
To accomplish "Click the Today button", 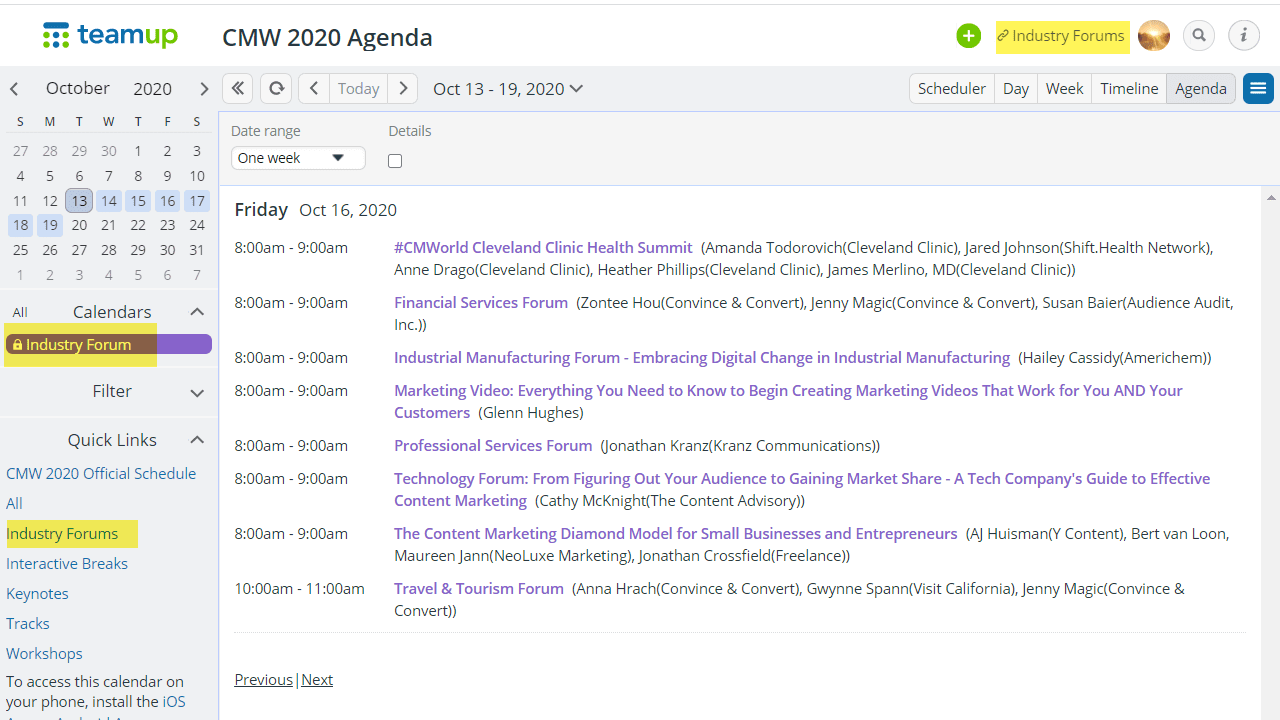I will pos(359,88).
